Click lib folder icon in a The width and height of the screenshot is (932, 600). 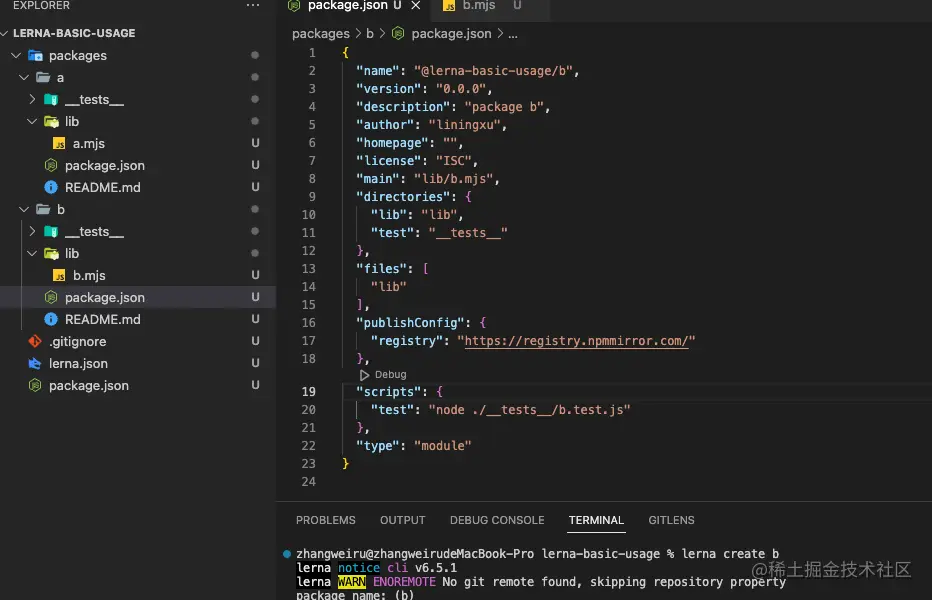click(51, 121)
